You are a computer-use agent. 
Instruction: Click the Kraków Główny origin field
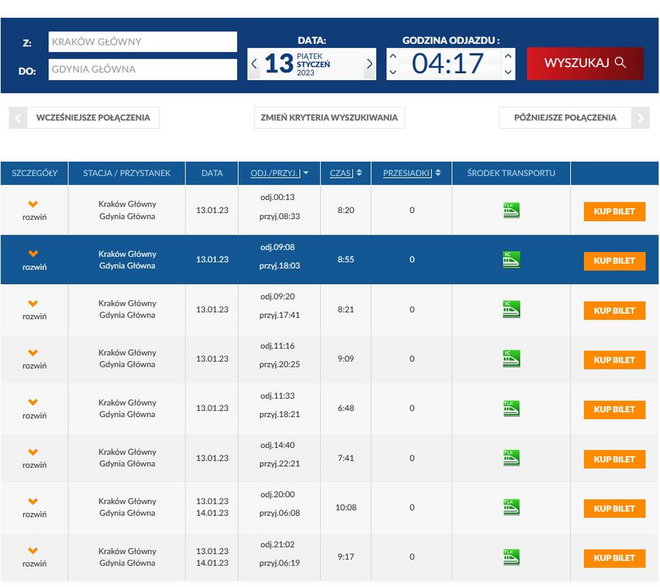point(141,42)
